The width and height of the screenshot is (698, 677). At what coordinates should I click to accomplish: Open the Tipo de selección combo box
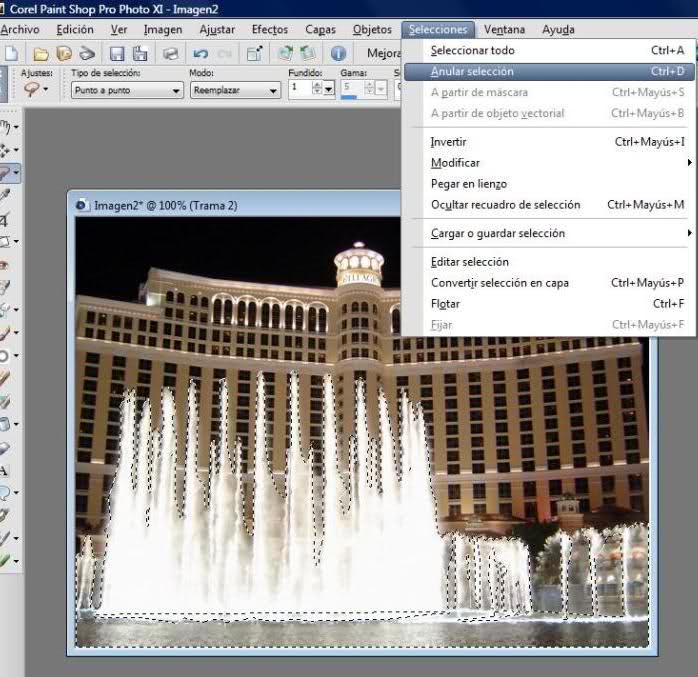[x=127, y=90]
